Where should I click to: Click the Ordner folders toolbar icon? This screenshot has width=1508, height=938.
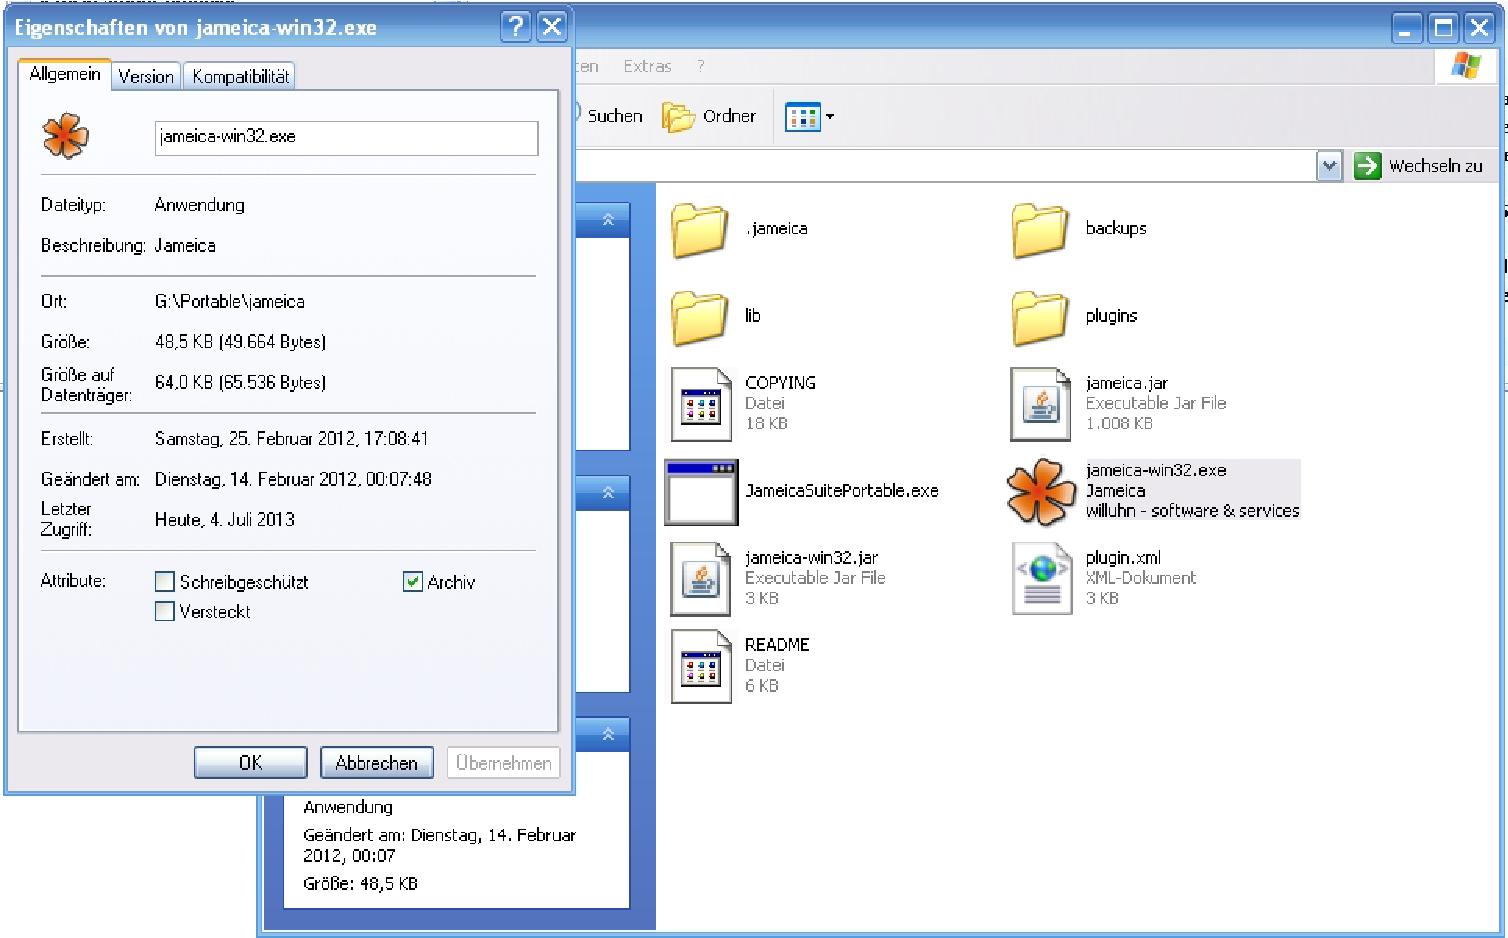[678, 117]
